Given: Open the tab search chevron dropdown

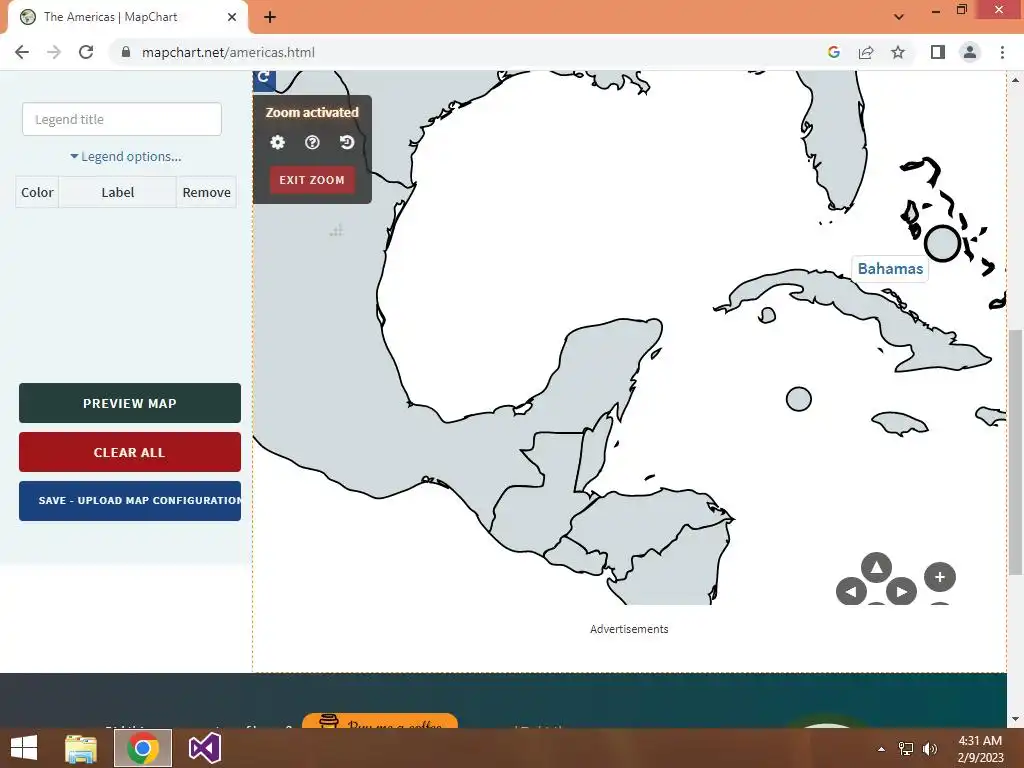Looking at the screenshot, I should pyautogui.click(x=899, y=17).
